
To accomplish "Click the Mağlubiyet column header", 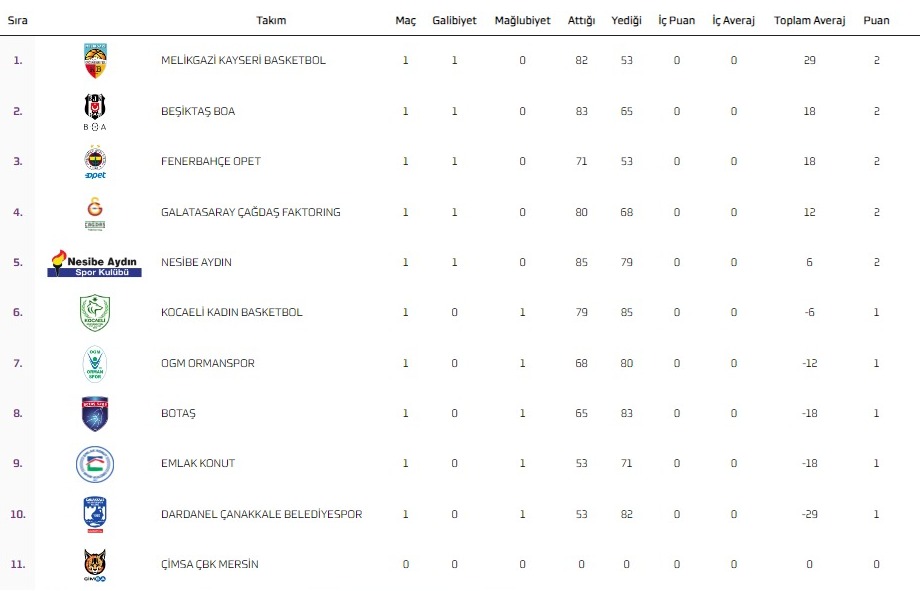I will 522,21.
